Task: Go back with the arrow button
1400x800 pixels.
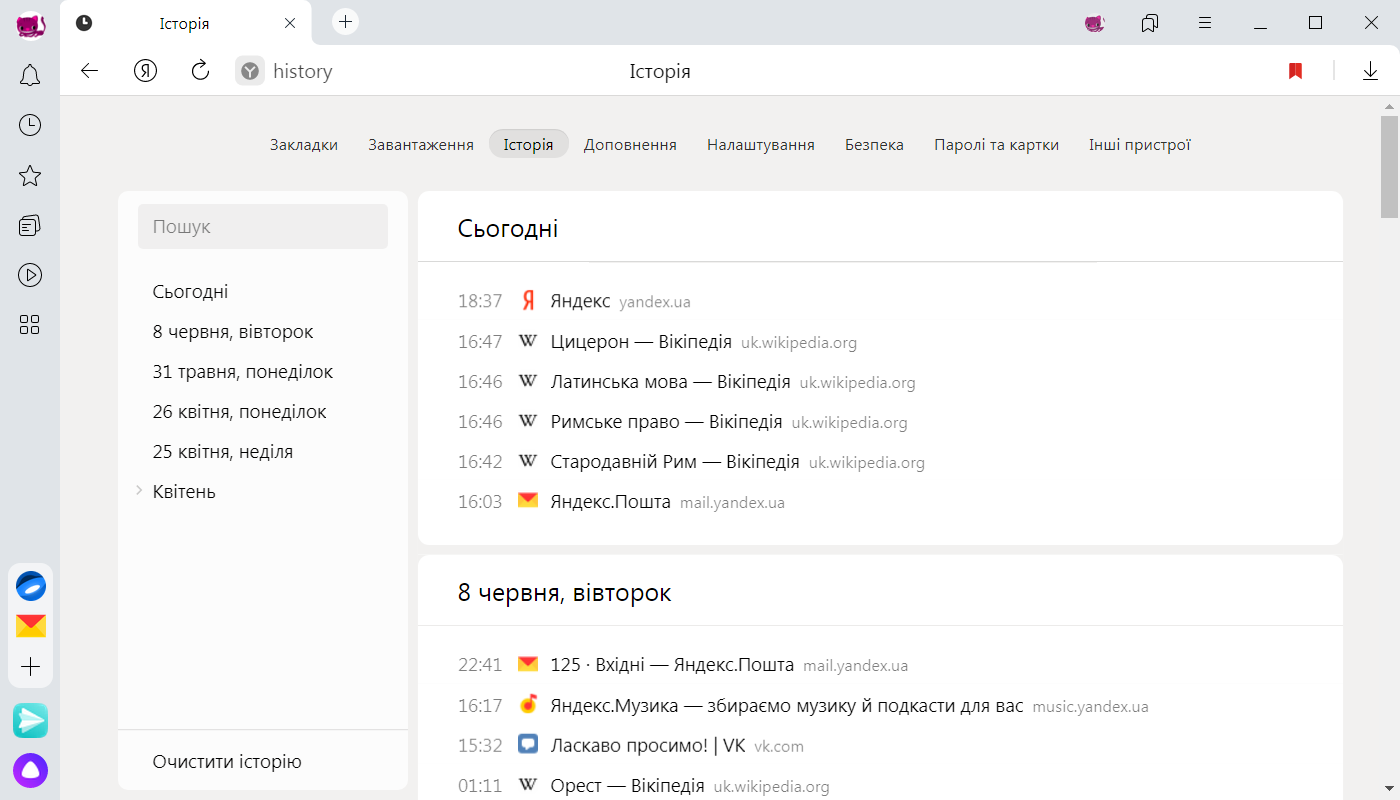Action: (90, 71)
